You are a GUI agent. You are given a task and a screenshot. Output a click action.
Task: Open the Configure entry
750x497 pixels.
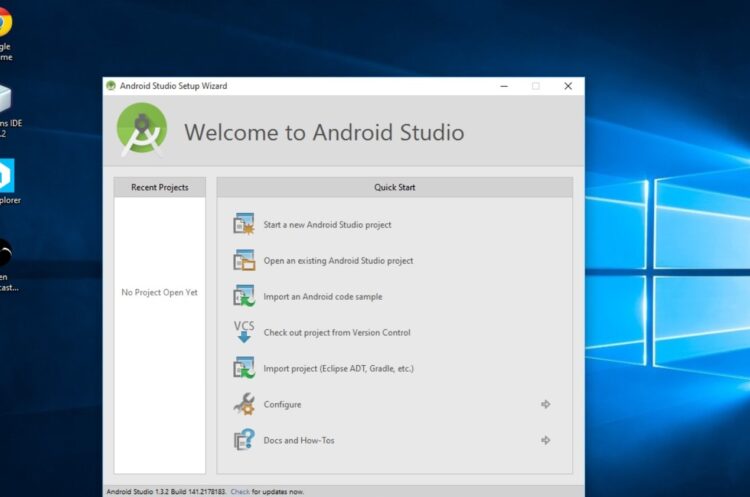[282, 404]
